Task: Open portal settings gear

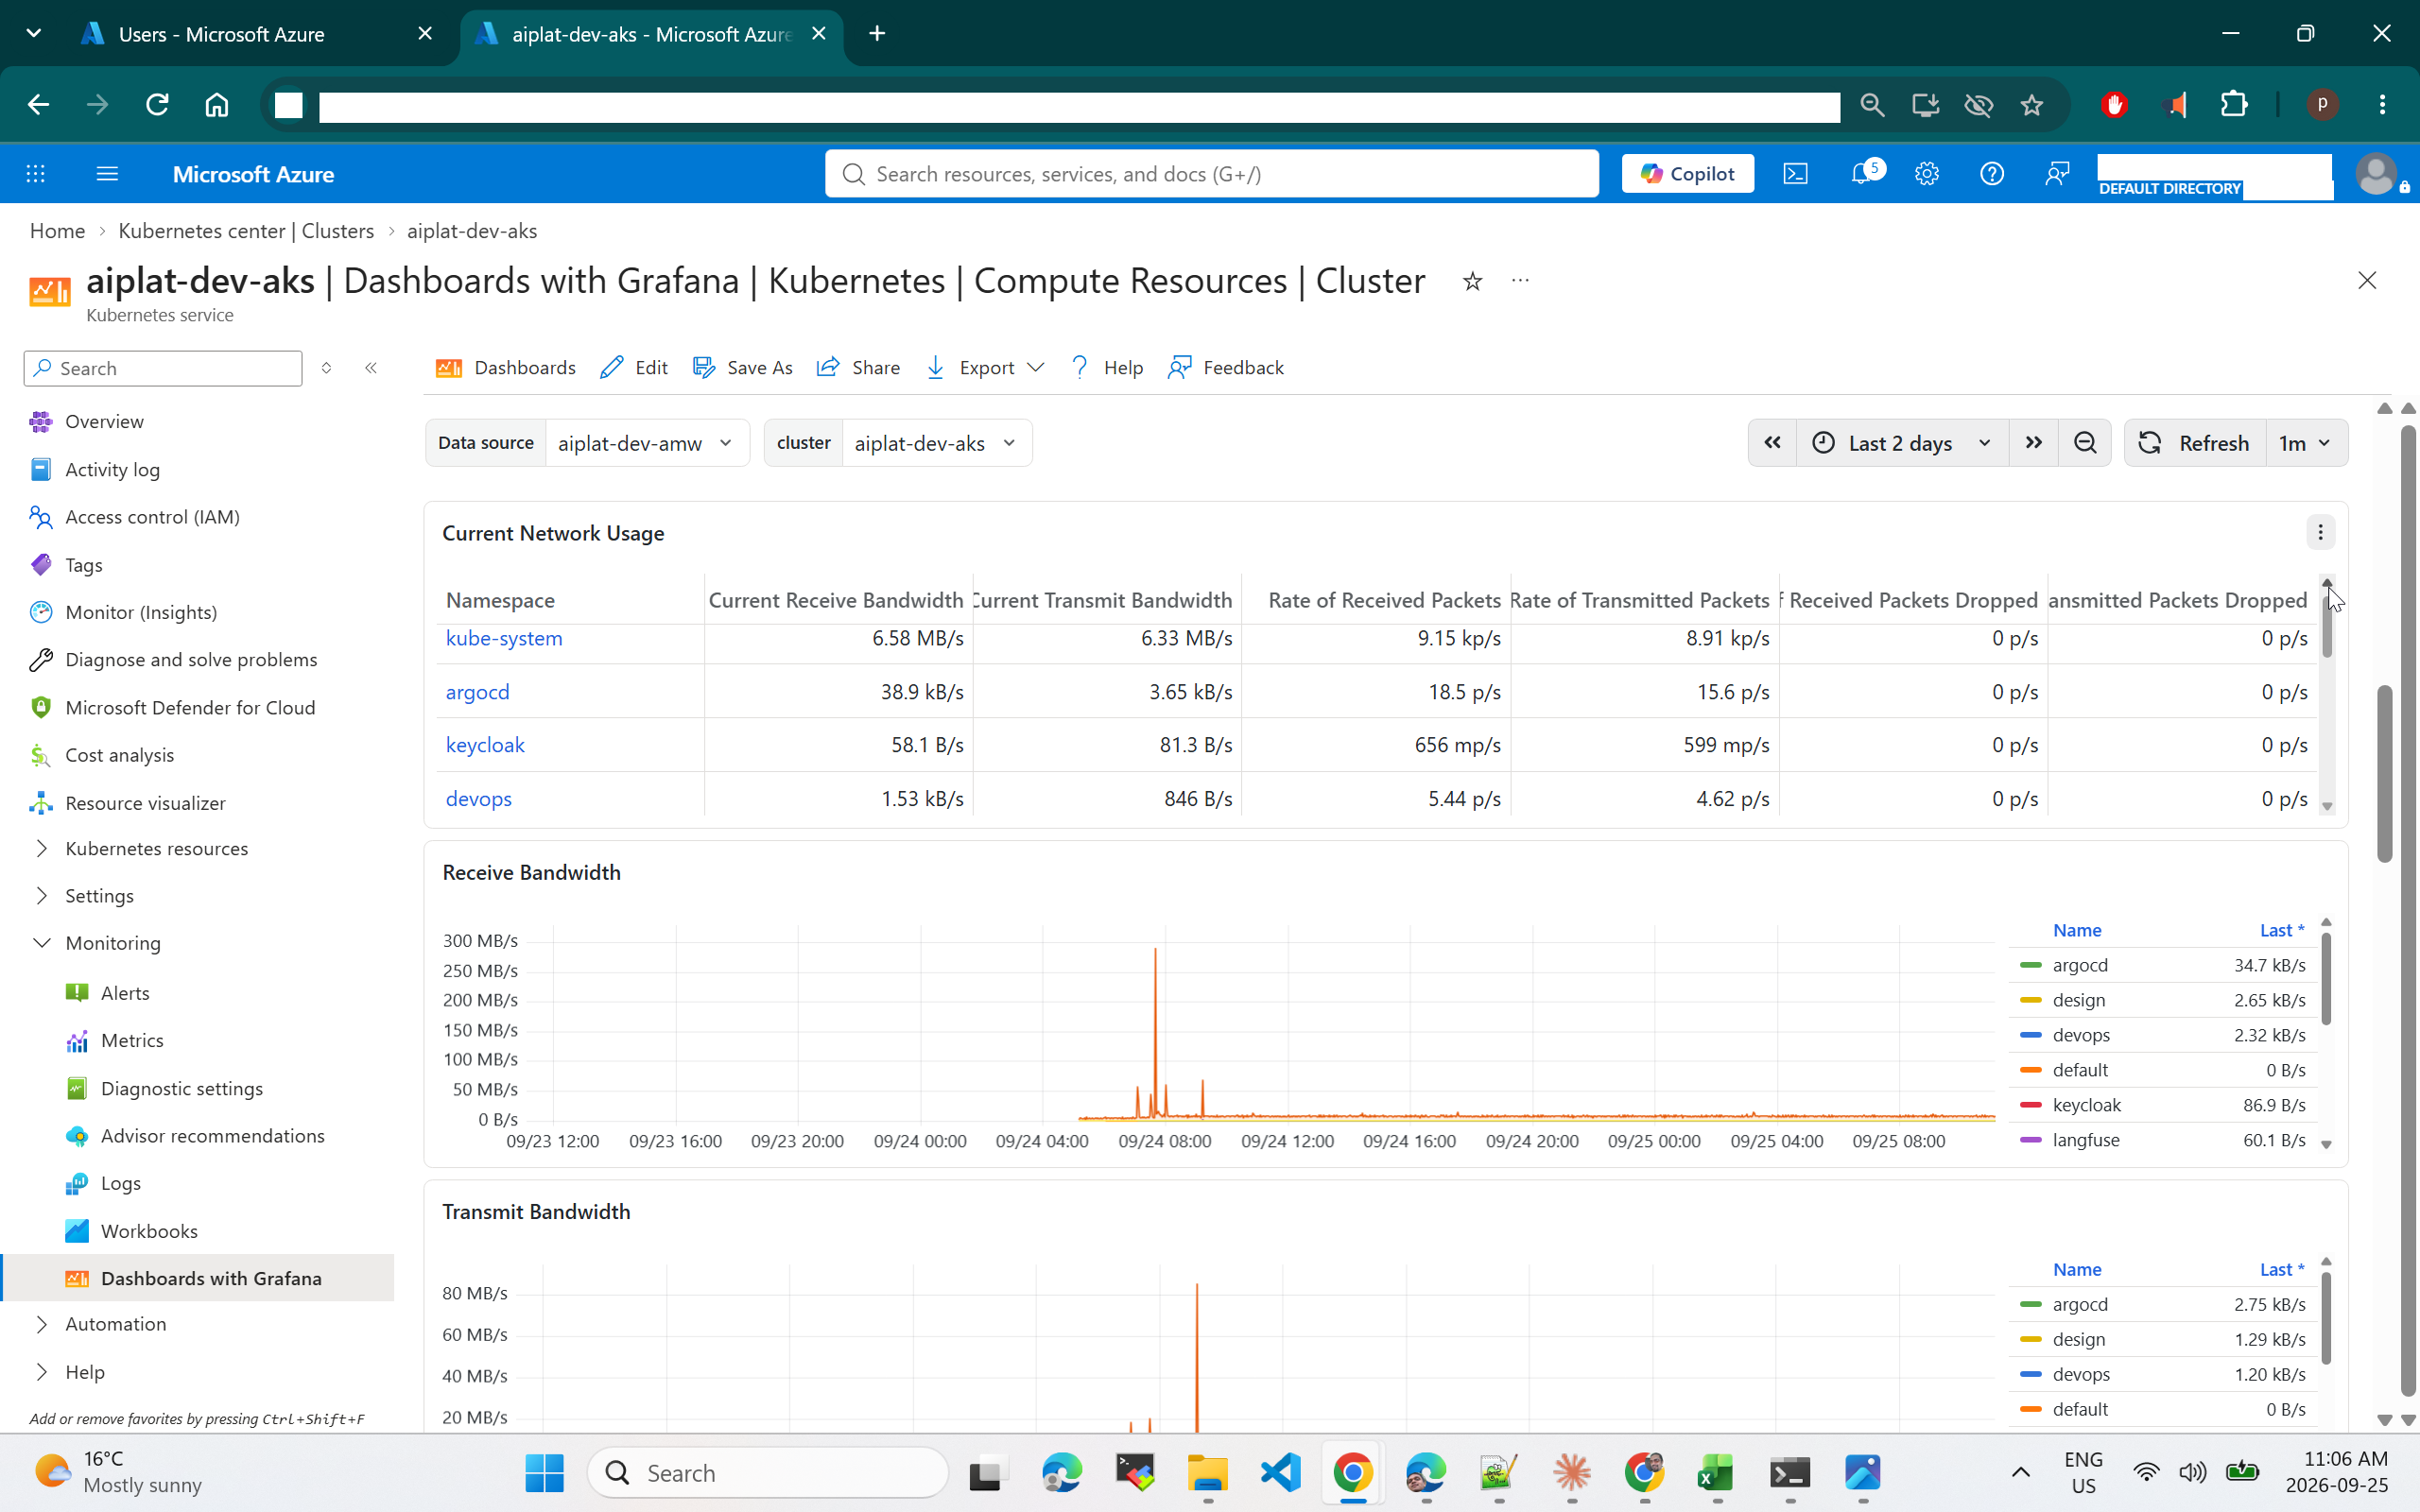Action: coord(1927,174)
